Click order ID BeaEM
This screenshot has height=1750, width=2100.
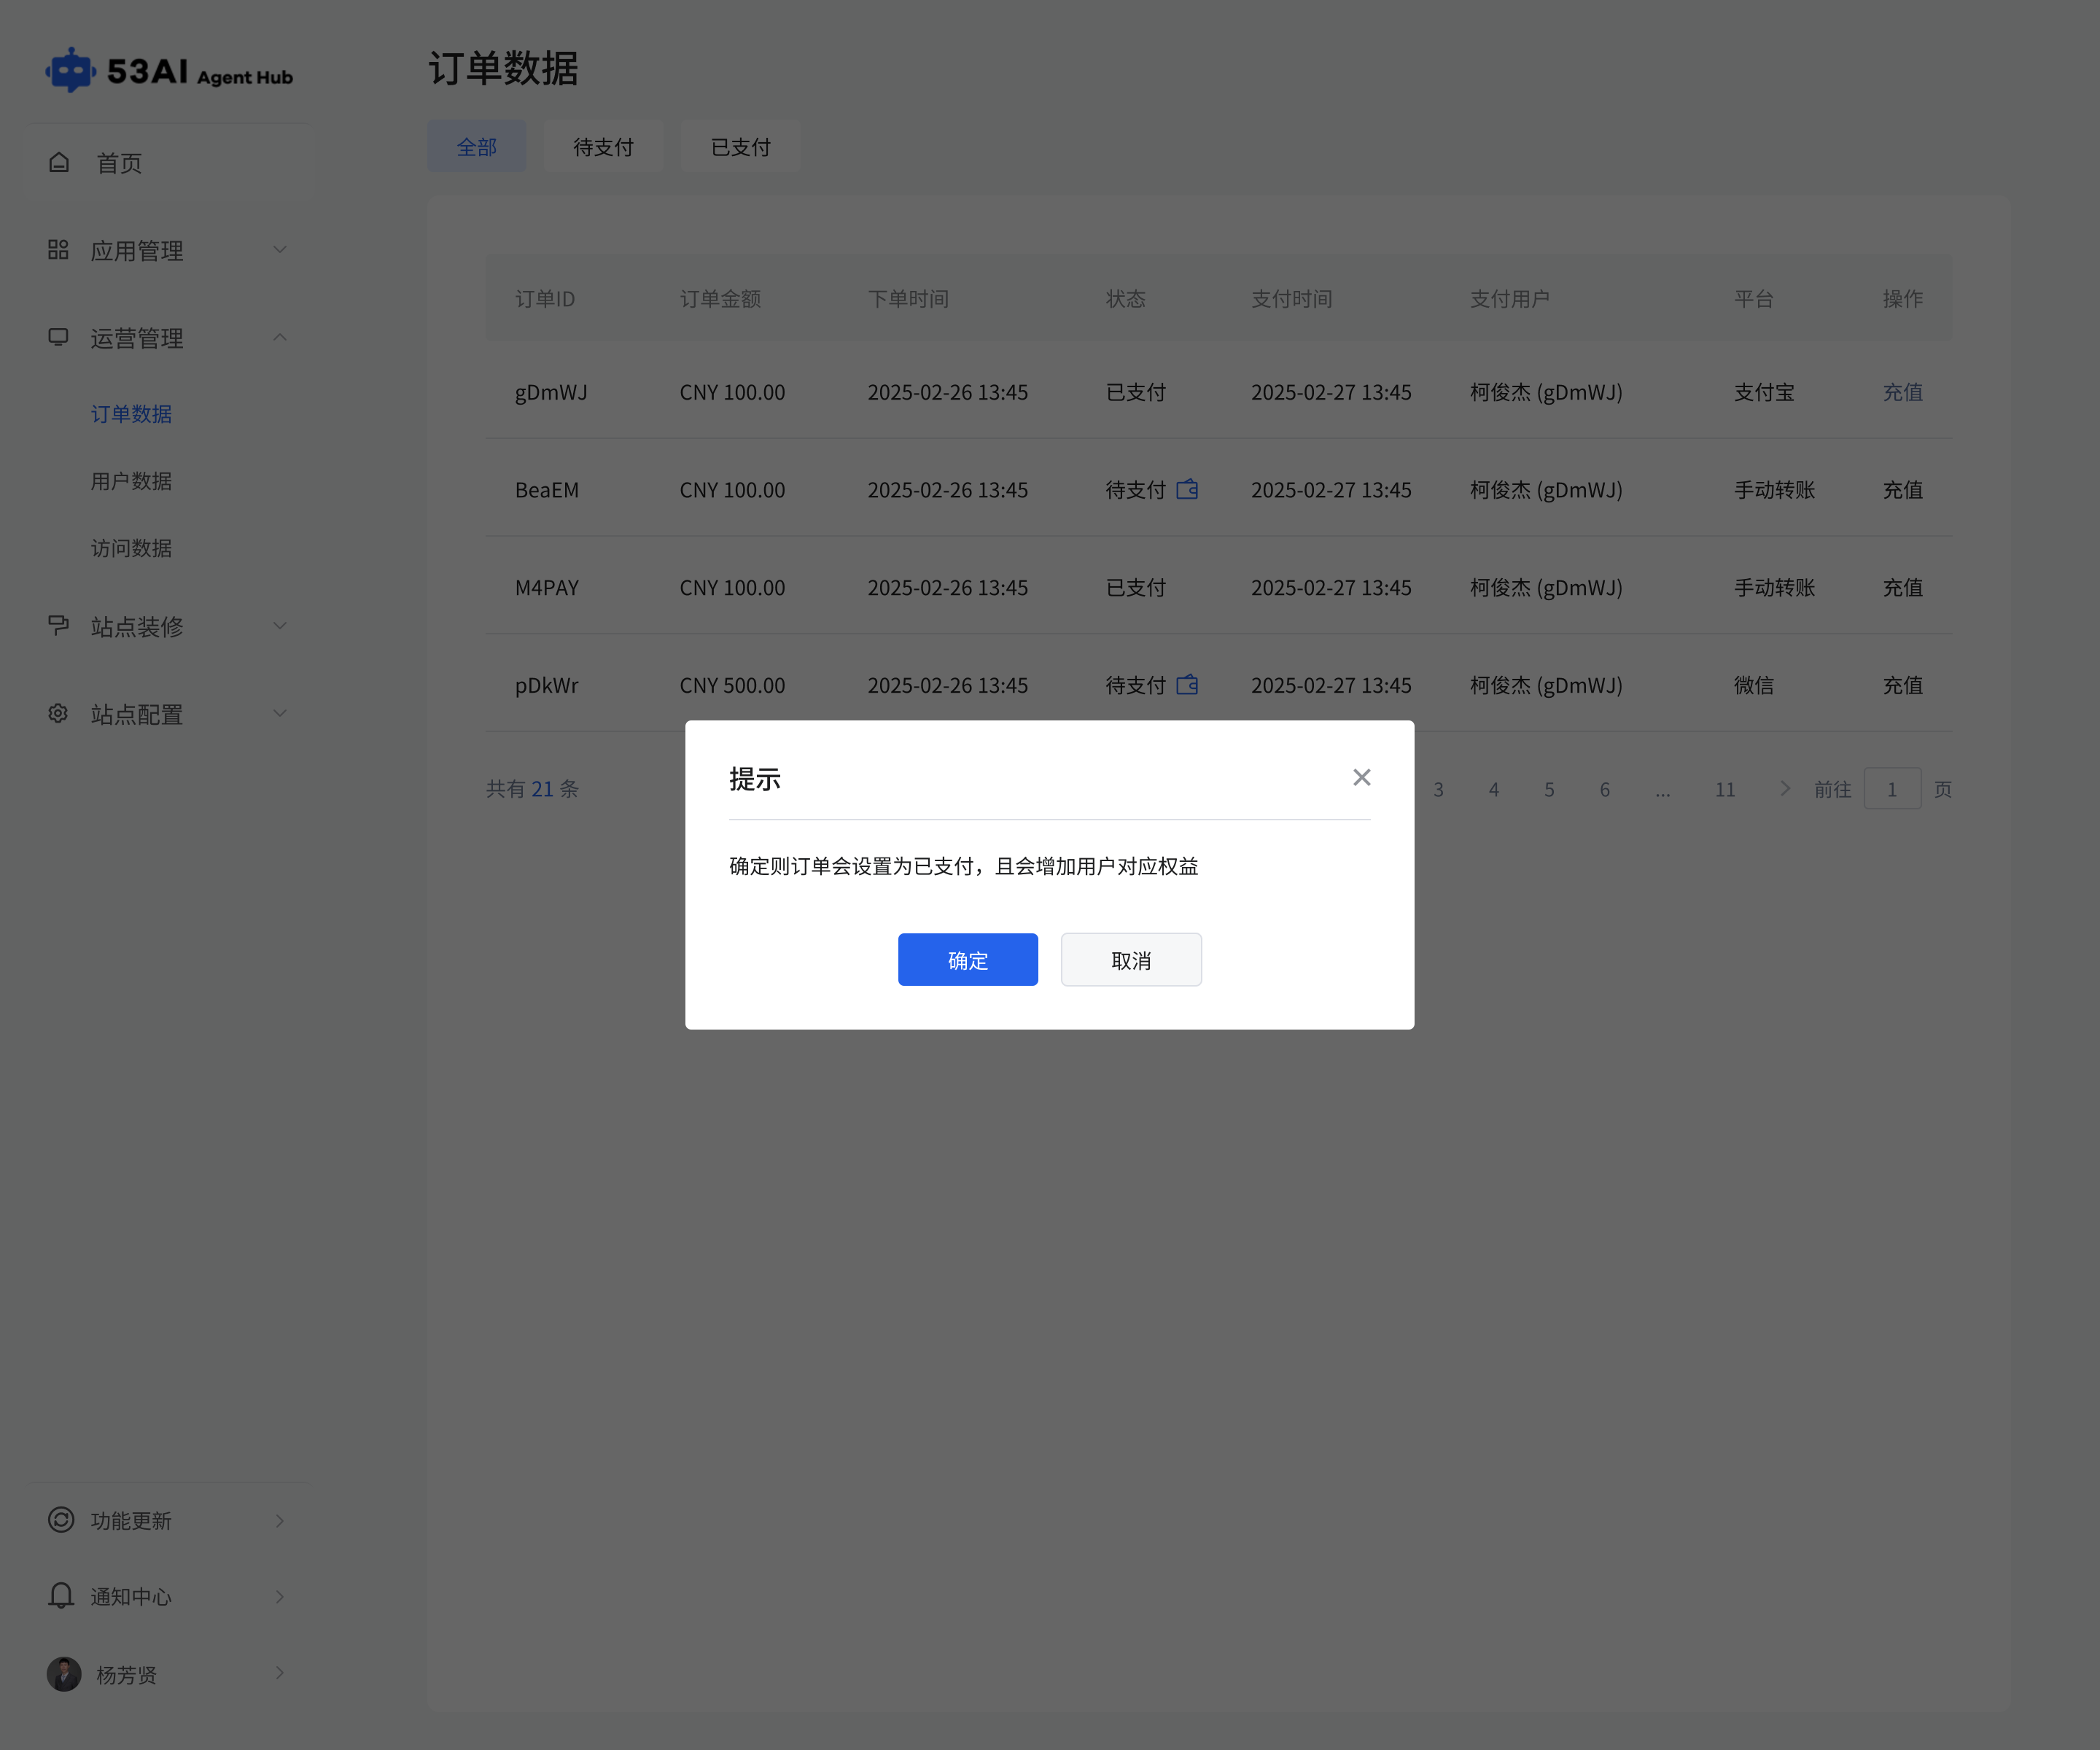point(547,490)
